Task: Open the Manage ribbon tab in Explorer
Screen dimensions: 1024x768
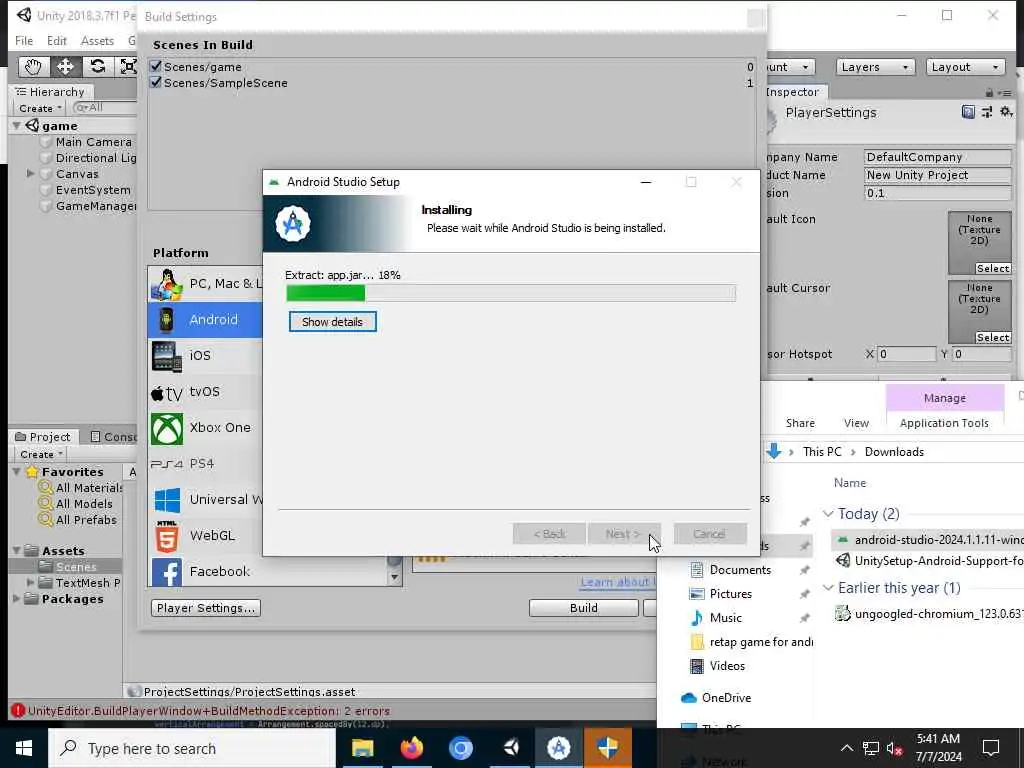Action: pyautogui.click(x=944, y=398)
